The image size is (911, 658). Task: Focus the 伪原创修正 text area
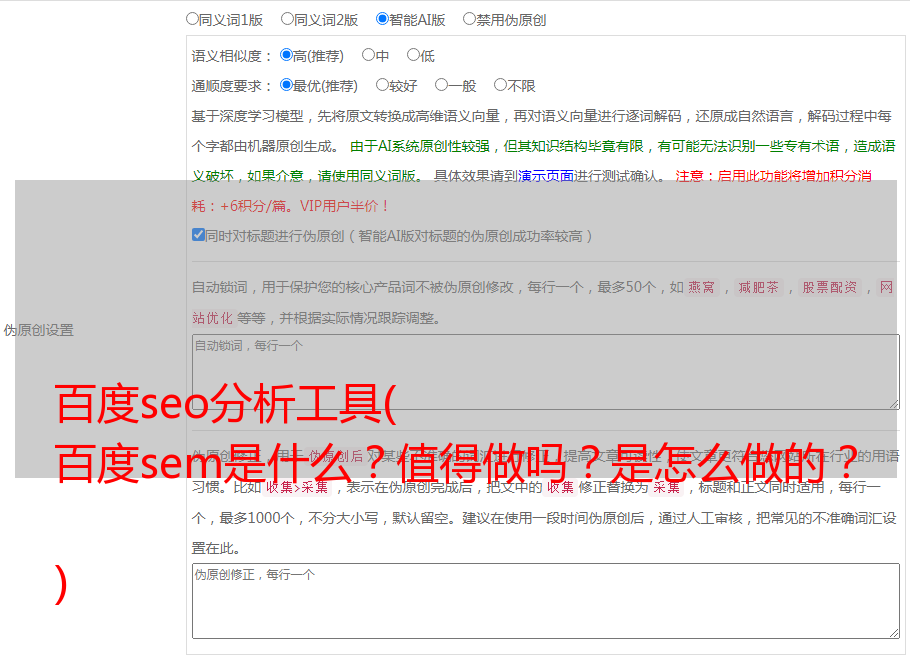point(546,601)
